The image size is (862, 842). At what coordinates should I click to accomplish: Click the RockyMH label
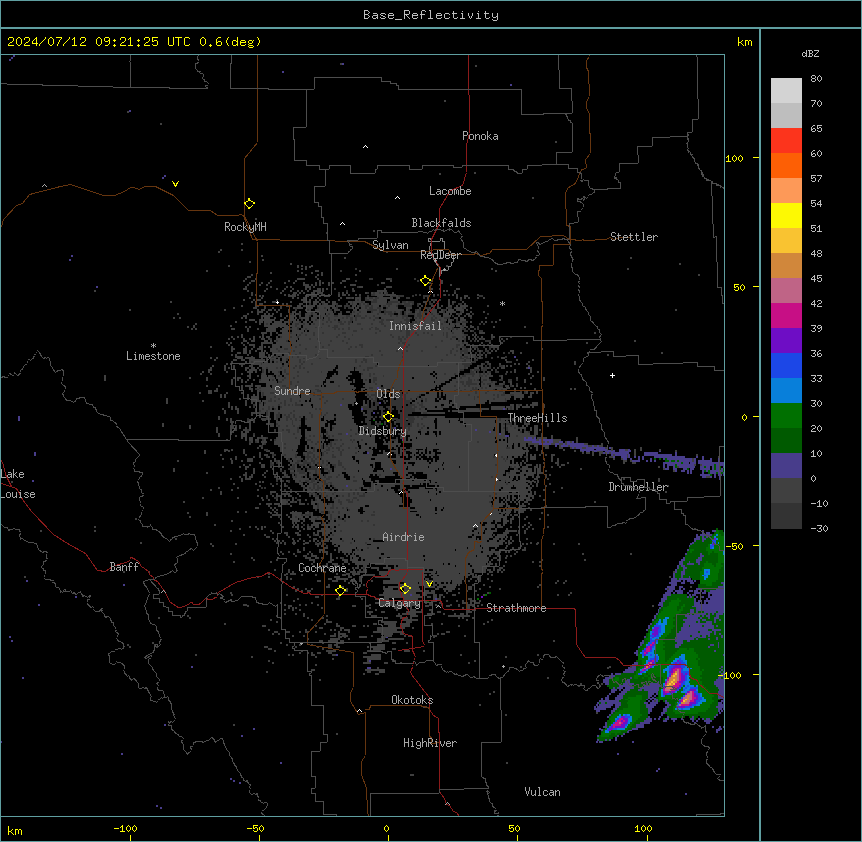[x=245, y=226]
